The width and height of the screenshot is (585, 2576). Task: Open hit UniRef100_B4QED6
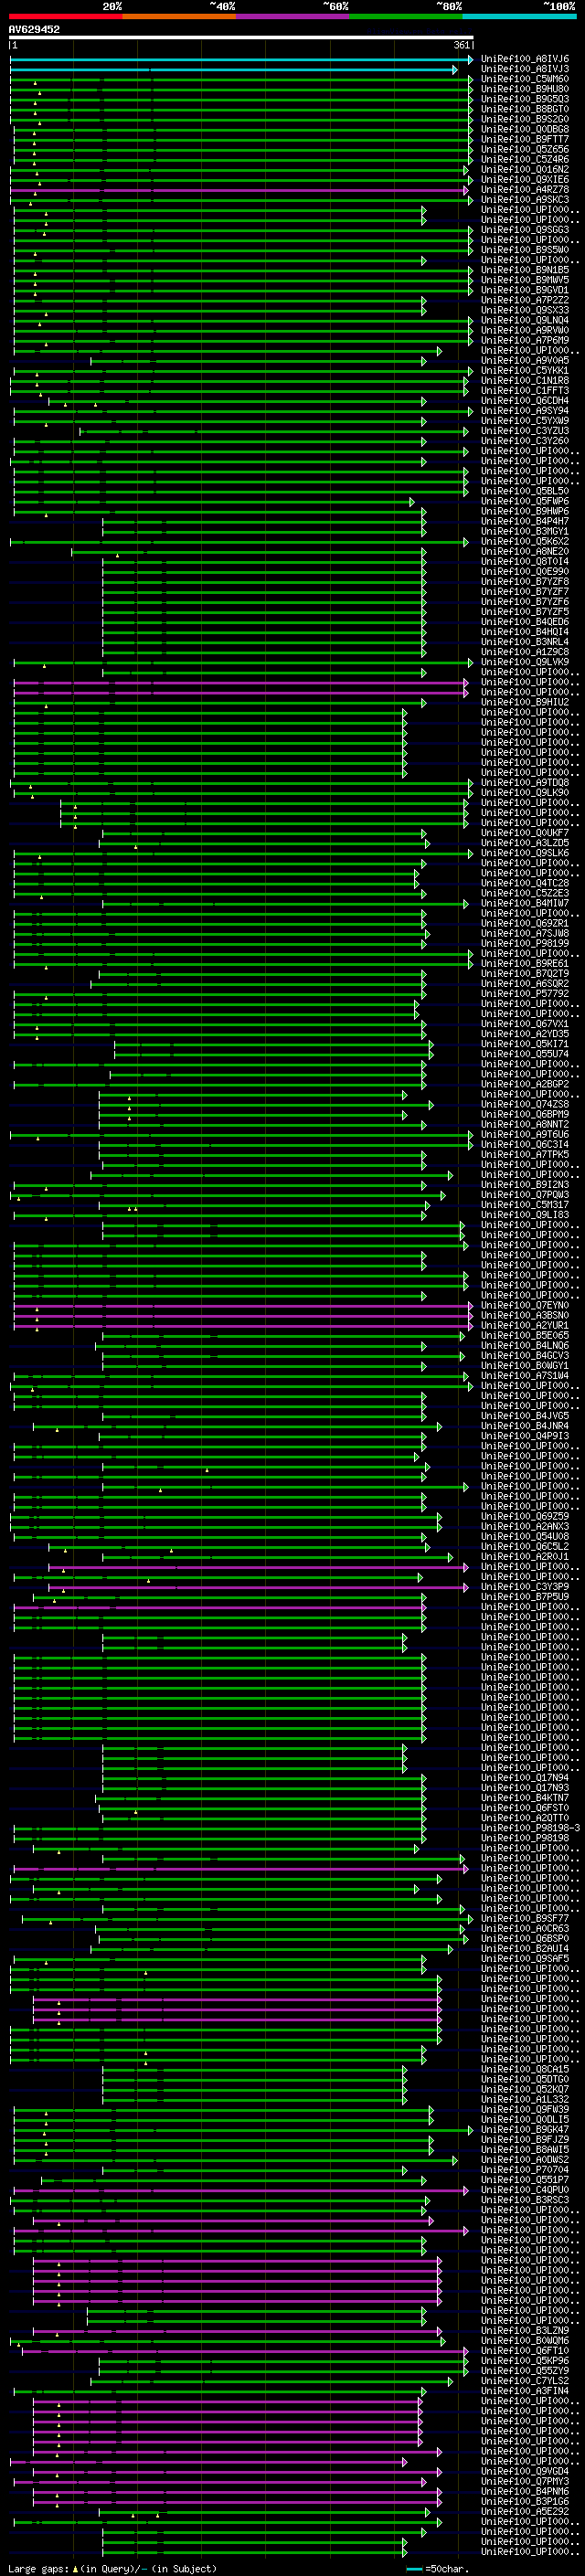pyautogui.click(x=525, y=622)
